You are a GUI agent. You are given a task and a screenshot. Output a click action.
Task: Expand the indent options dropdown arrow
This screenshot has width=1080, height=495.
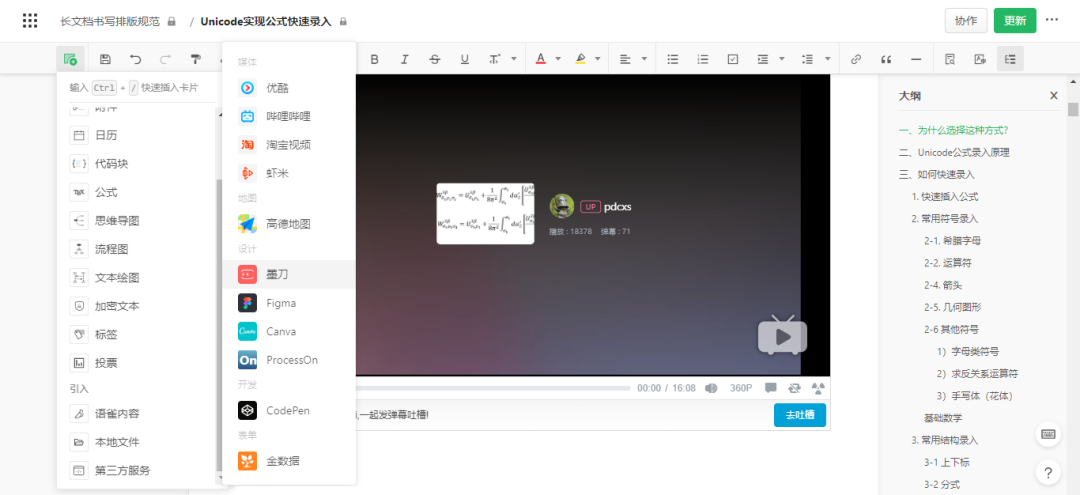(782, 59)
